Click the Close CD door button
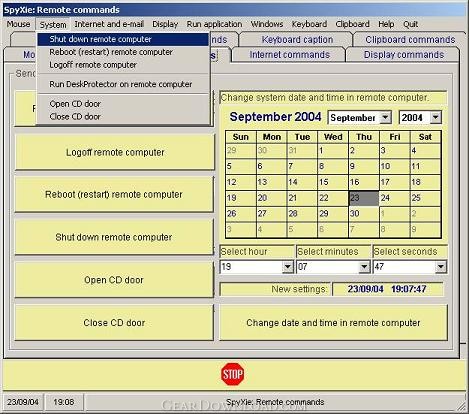Image resolution: width=469 pixels, height=414 pixels. coord(114,323)
